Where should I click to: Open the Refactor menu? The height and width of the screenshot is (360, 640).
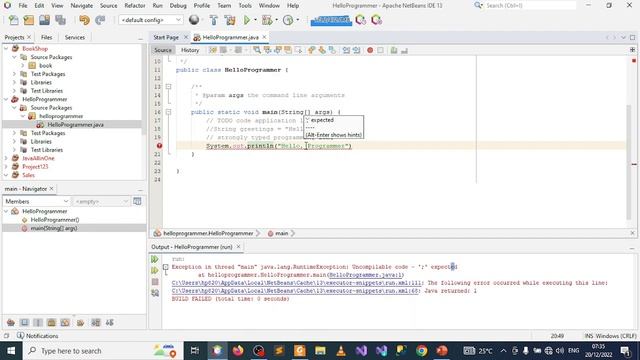(x=135, y=6)
